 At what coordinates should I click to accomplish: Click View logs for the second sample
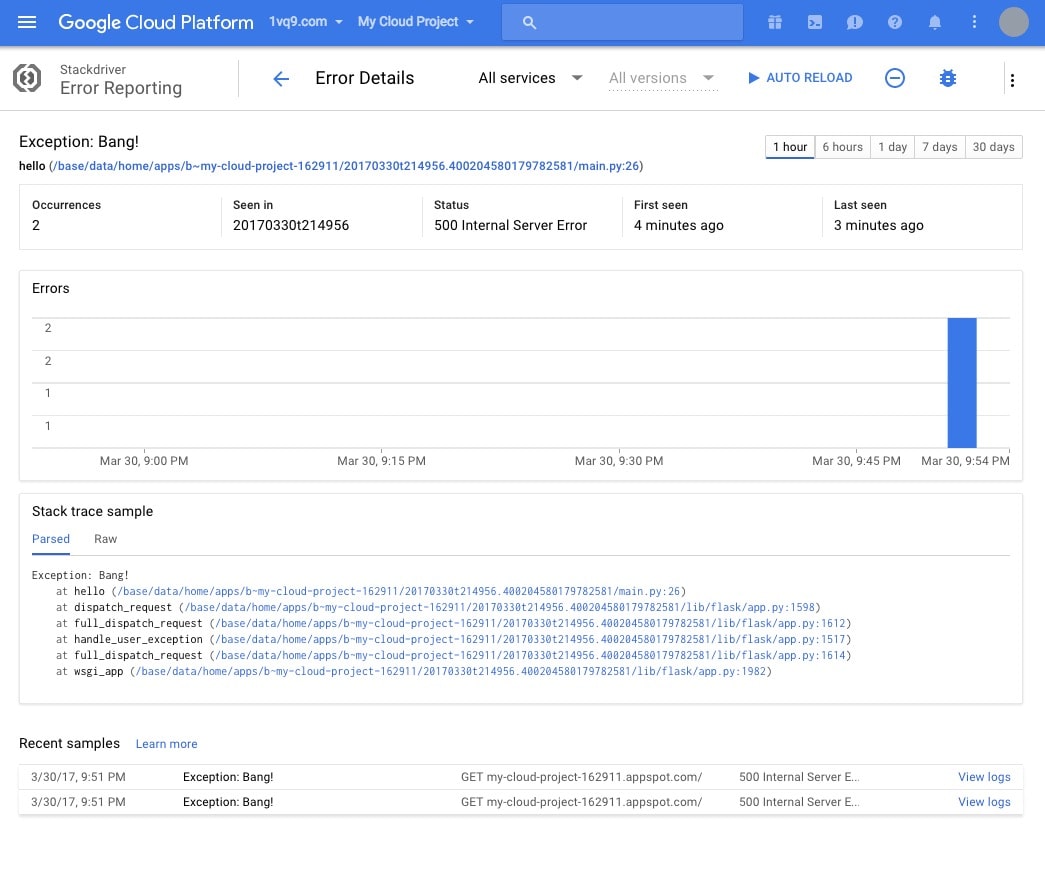click(x=984, y=802)
